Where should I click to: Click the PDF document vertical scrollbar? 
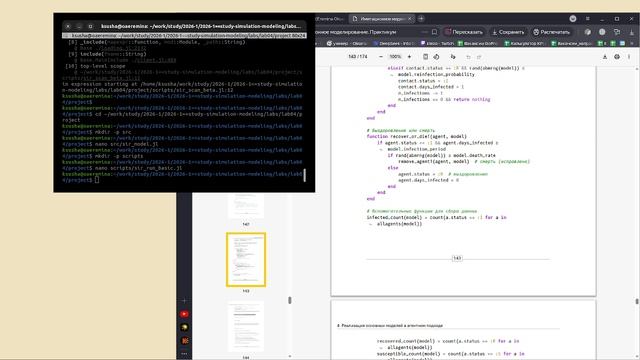[637, 302]
